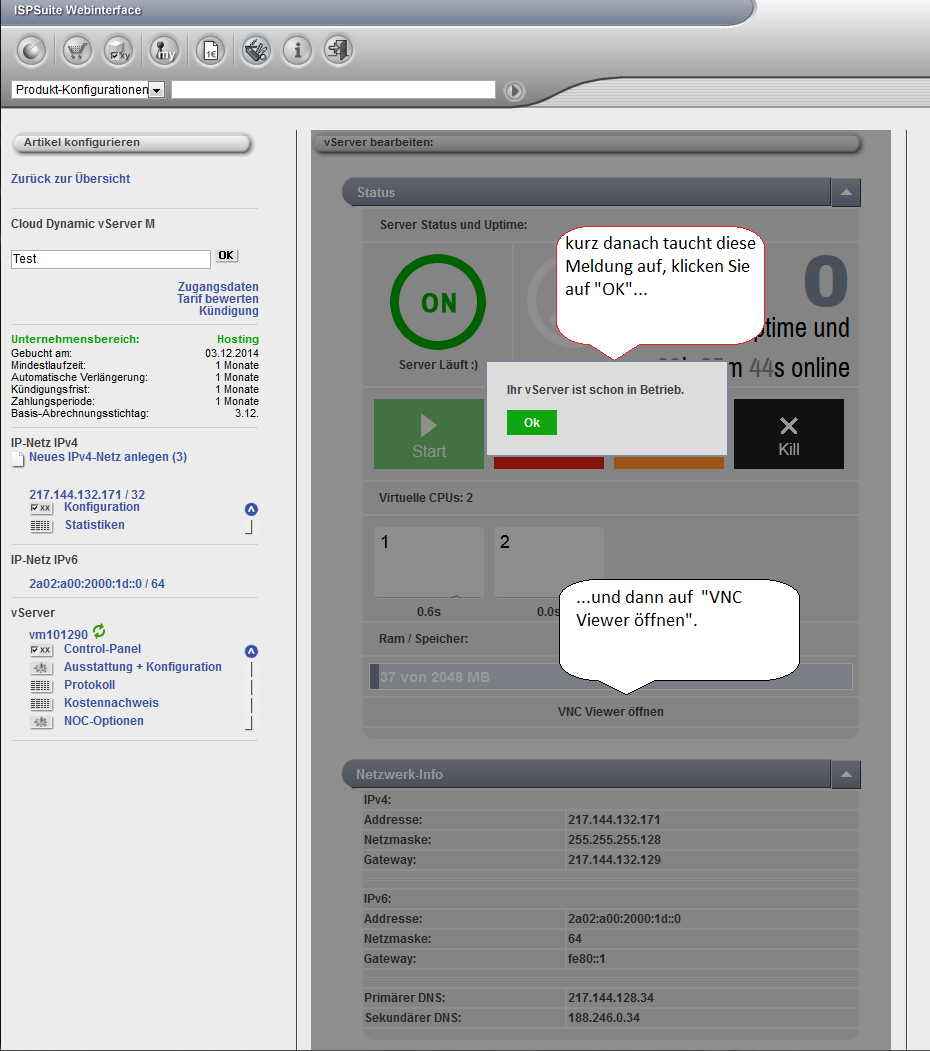Collapse the Netzwerk-Info panel section
The width and height of the screenshot is (930, 1051).
point(845,774)
